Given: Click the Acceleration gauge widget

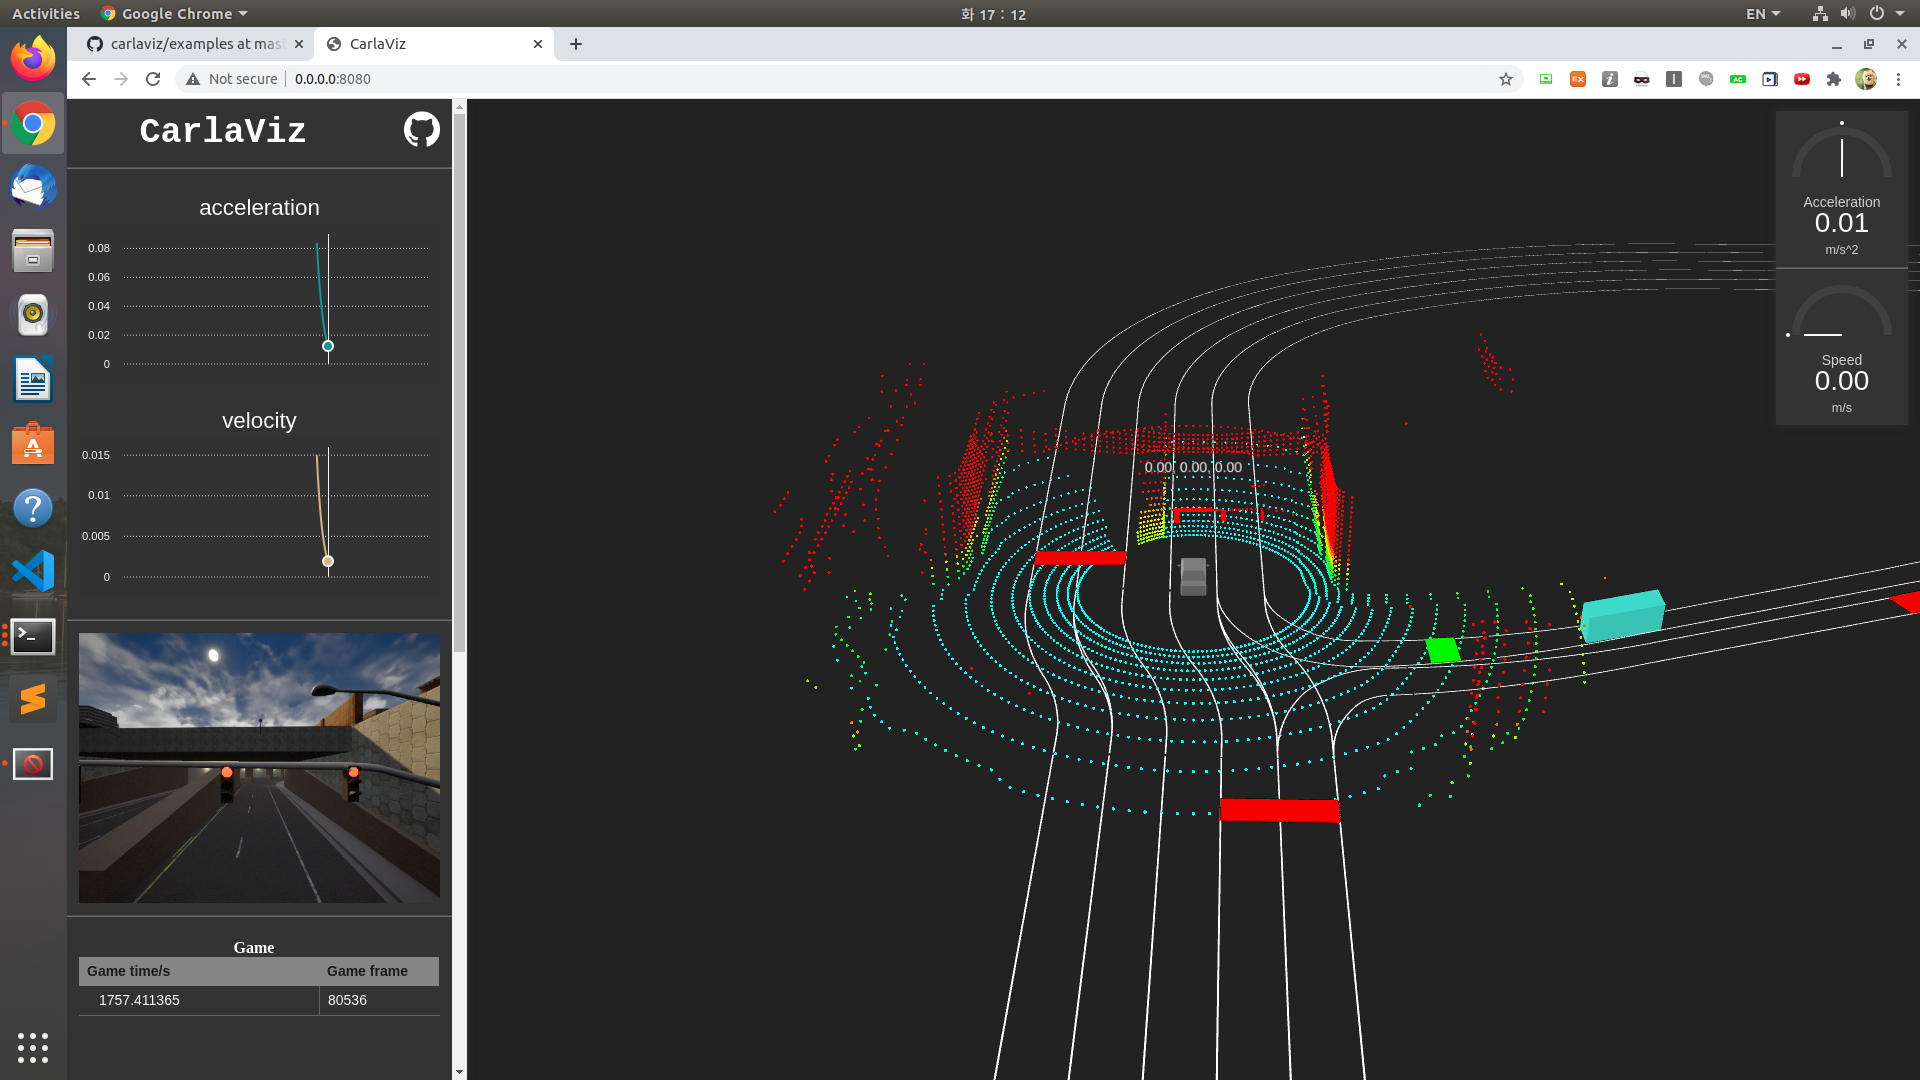Looking at the screenshot, I should pyautogui.click(x=1841, y=188).
